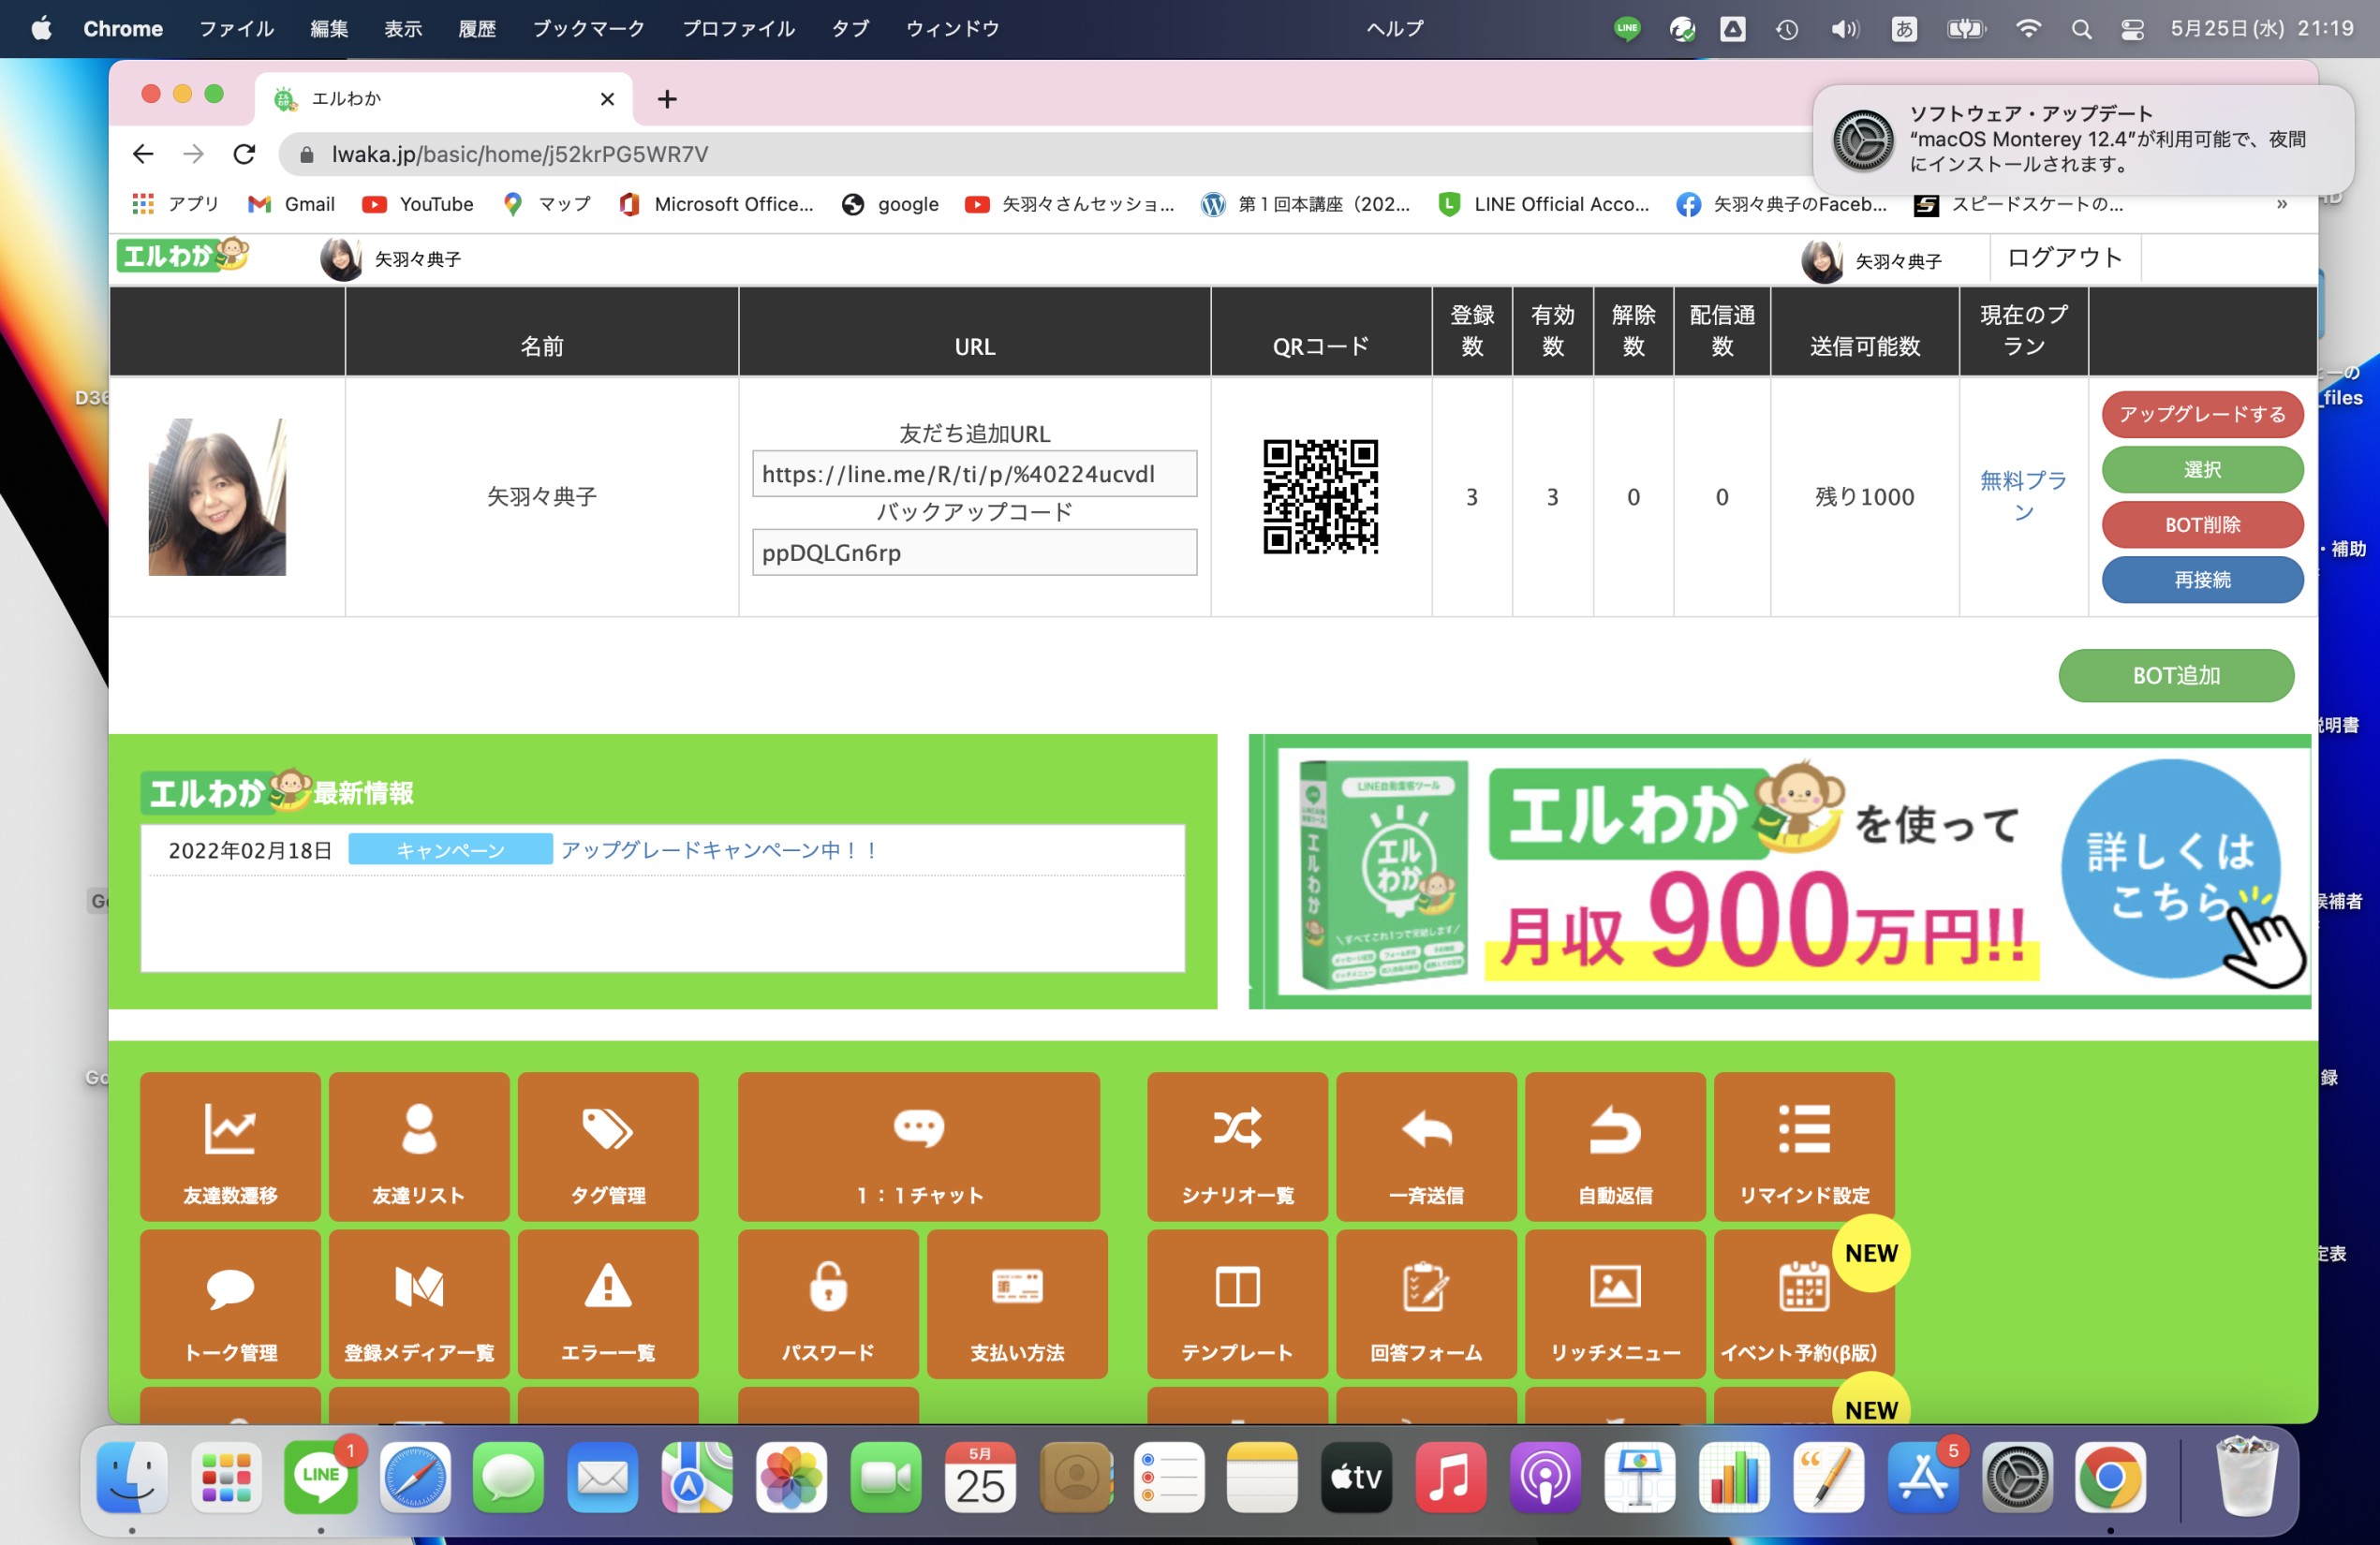2380x1545 pixels.
Task: Go back with Chrome back arrow
Action: 143,154
